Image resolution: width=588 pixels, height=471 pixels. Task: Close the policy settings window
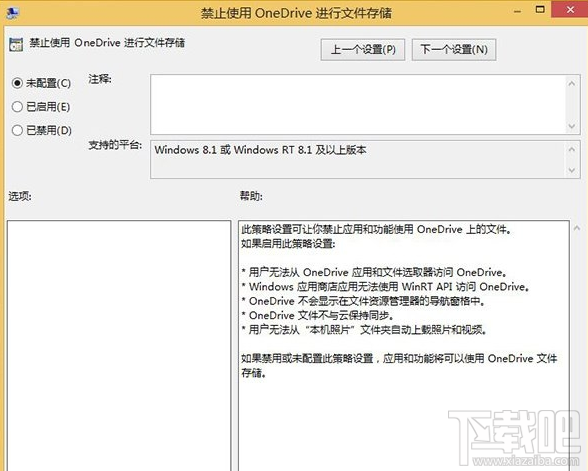(570, 9)
